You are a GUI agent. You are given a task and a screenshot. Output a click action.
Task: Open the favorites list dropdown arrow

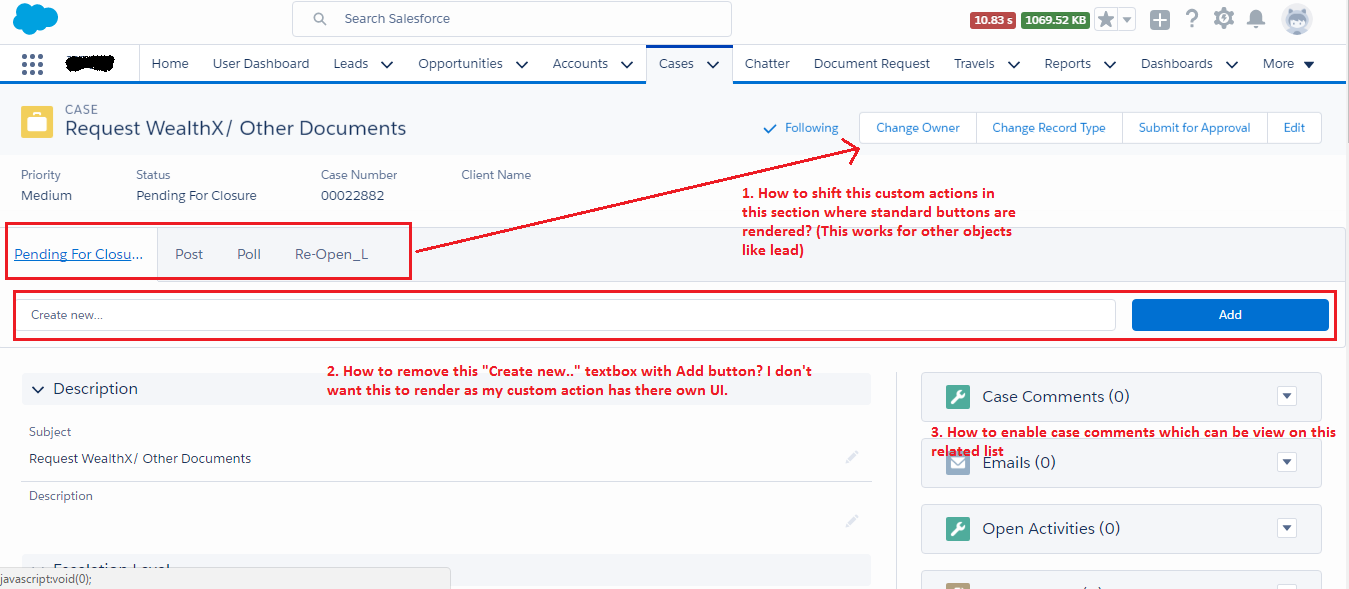pyautogui.click(x=1127, y=19)
